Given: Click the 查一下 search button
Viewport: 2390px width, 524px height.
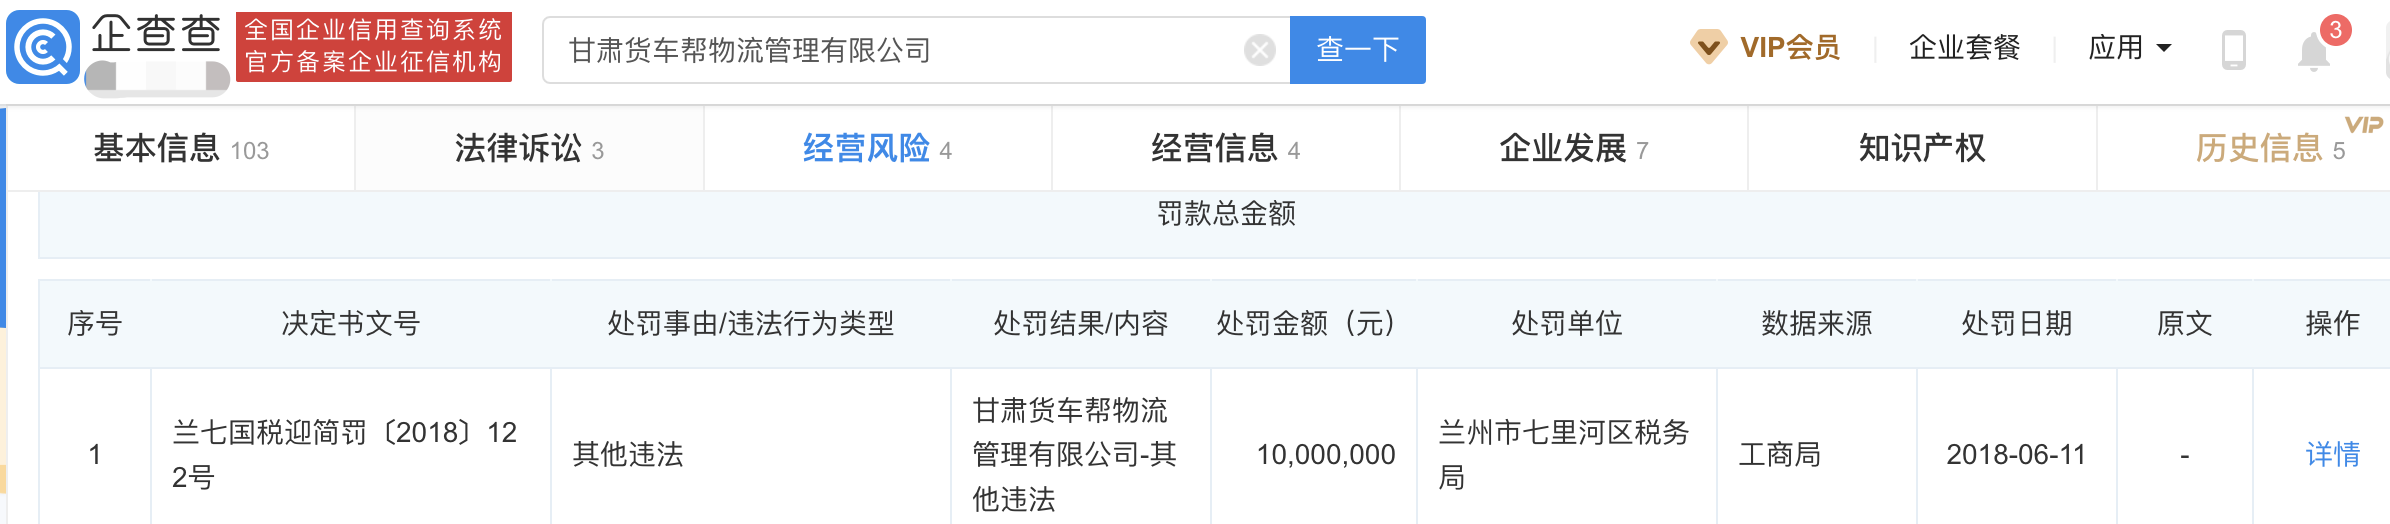Looking at the screenshot, I should (1357, 50).
